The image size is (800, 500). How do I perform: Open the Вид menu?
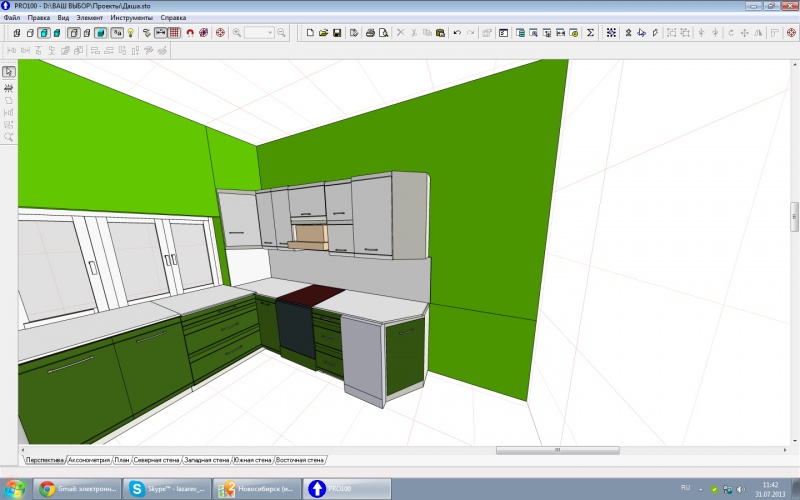[x=62, y=18]
